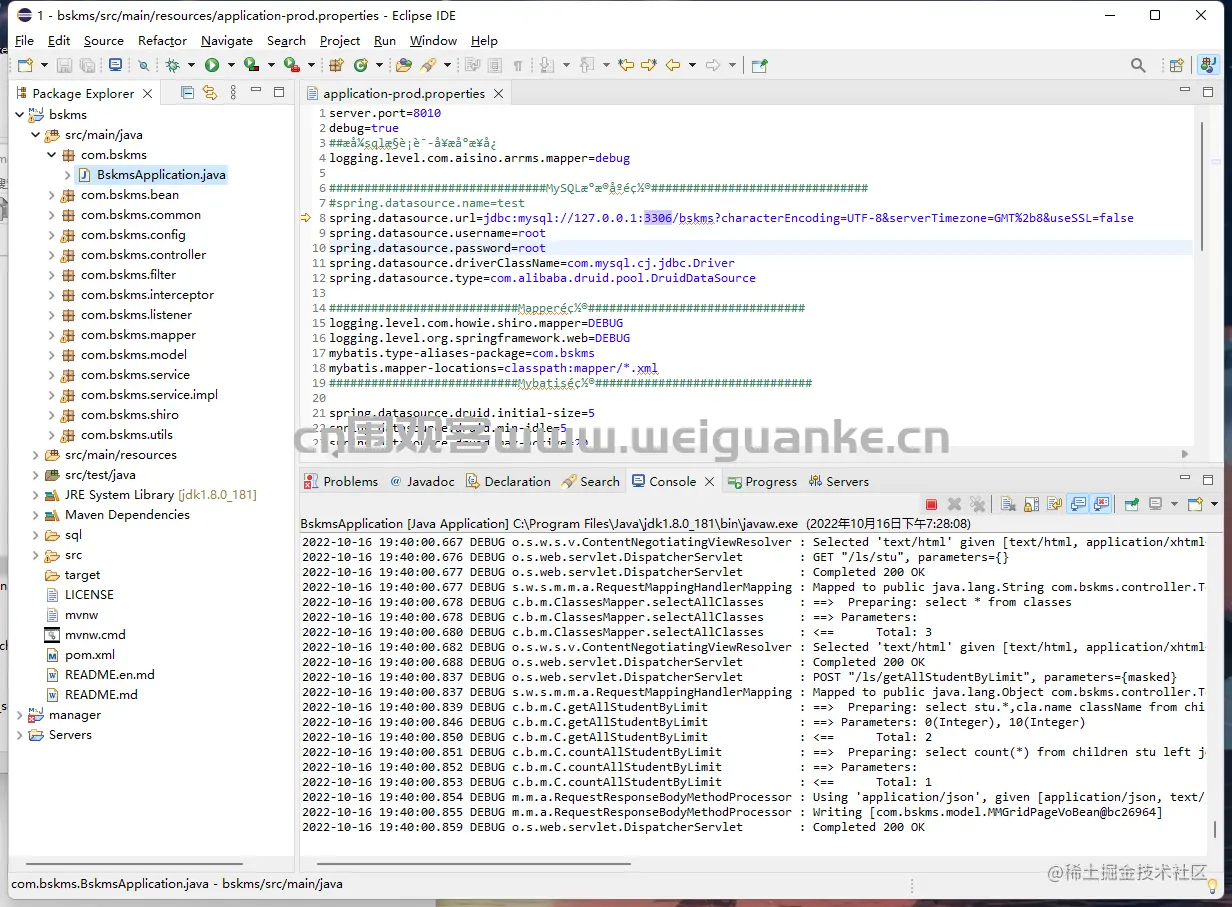The width and height of the screenshot is (1232, 907).
Task: Click the Console vertical scrollbar
Action: click(1215, 829)
